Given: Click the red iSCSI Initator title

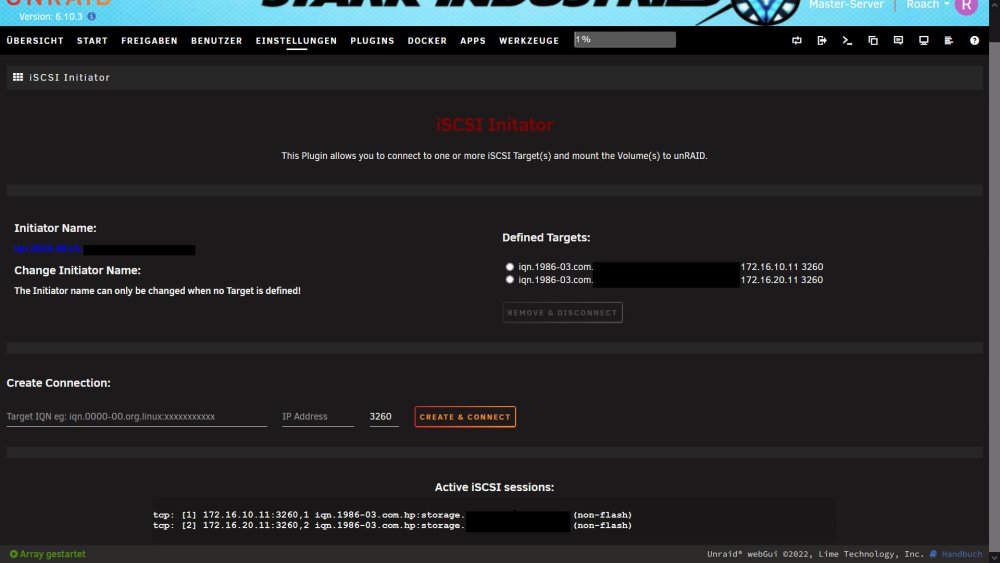Looking at the screenshot, I should [494, 124].
